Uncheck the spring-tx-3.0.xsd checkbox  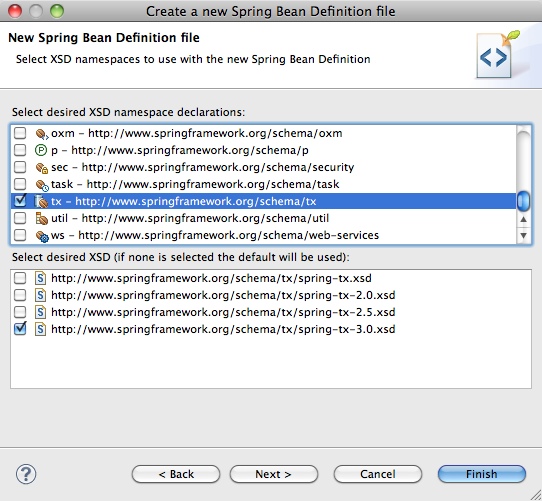click(x=20, y=328)
